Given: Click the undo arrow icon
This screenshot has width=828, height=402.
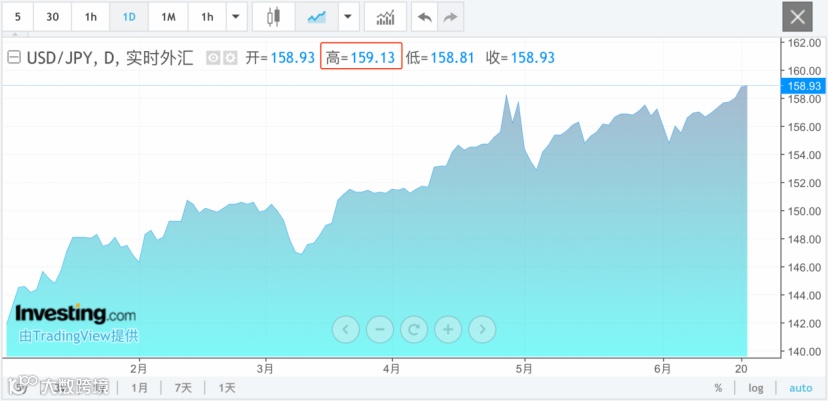Looking at the screenshot, I should [425, 17].
